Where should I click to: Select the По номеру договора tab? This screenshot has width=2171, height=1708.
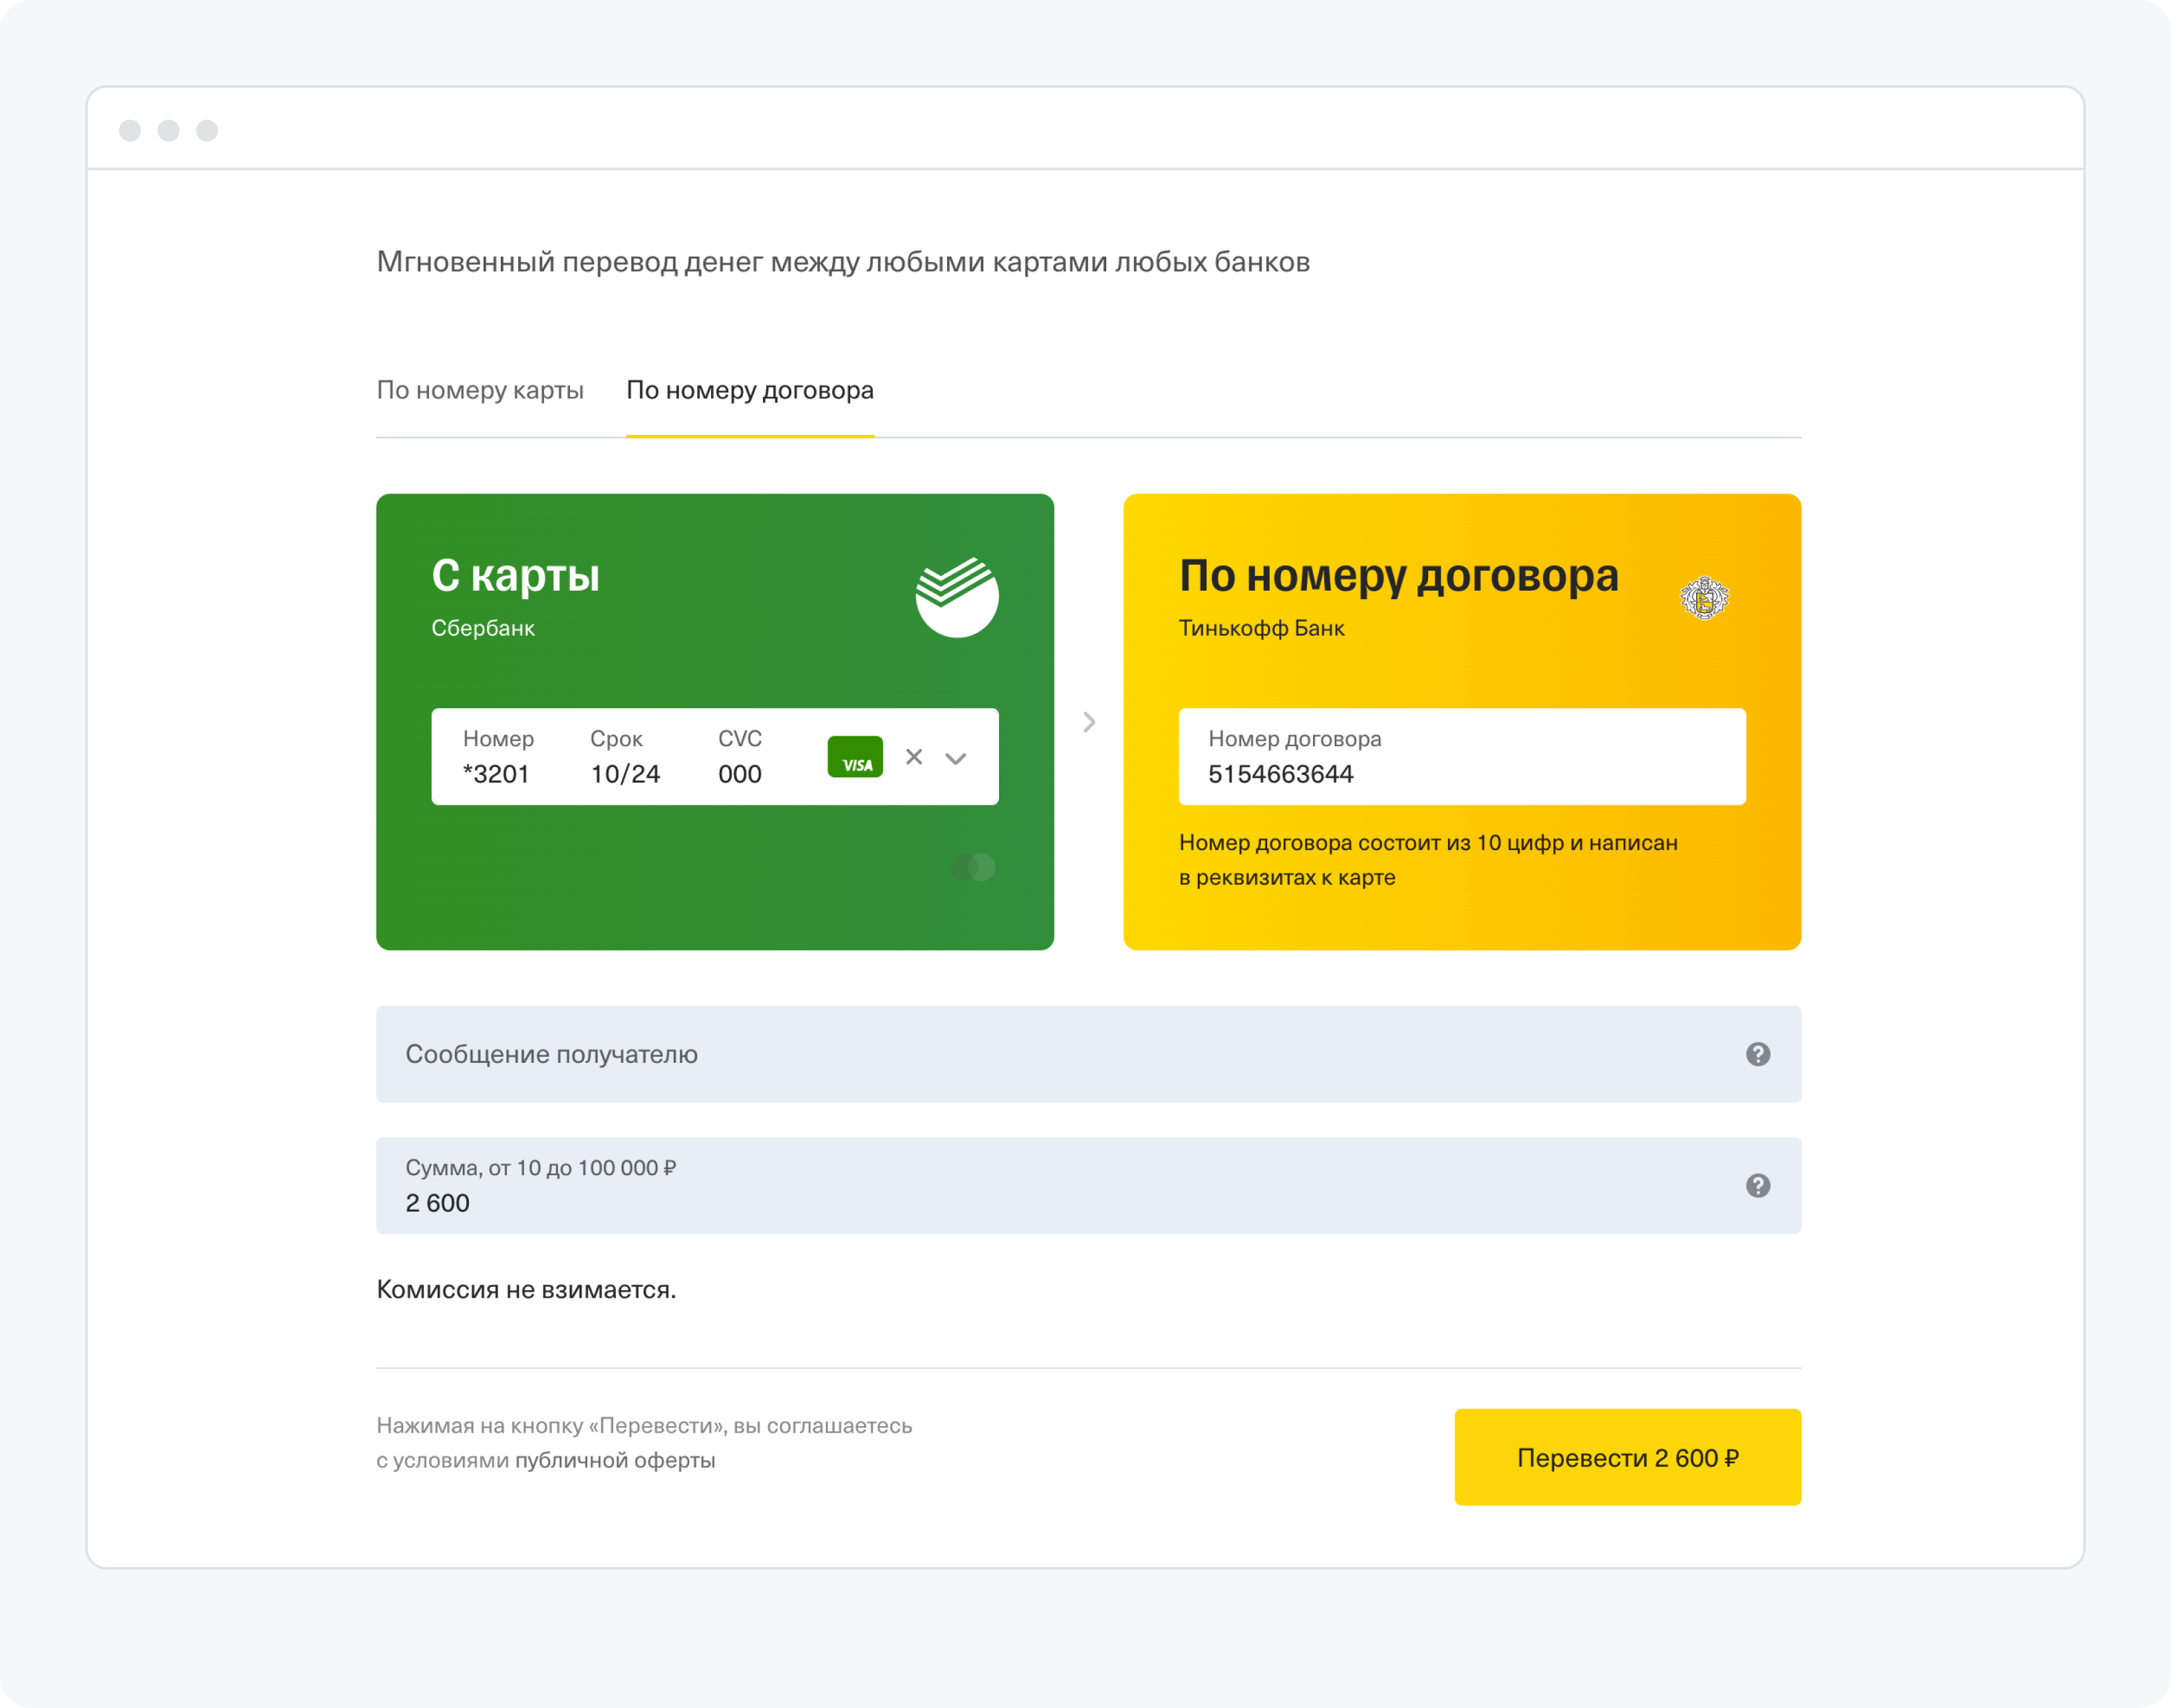tap(750, 390)
